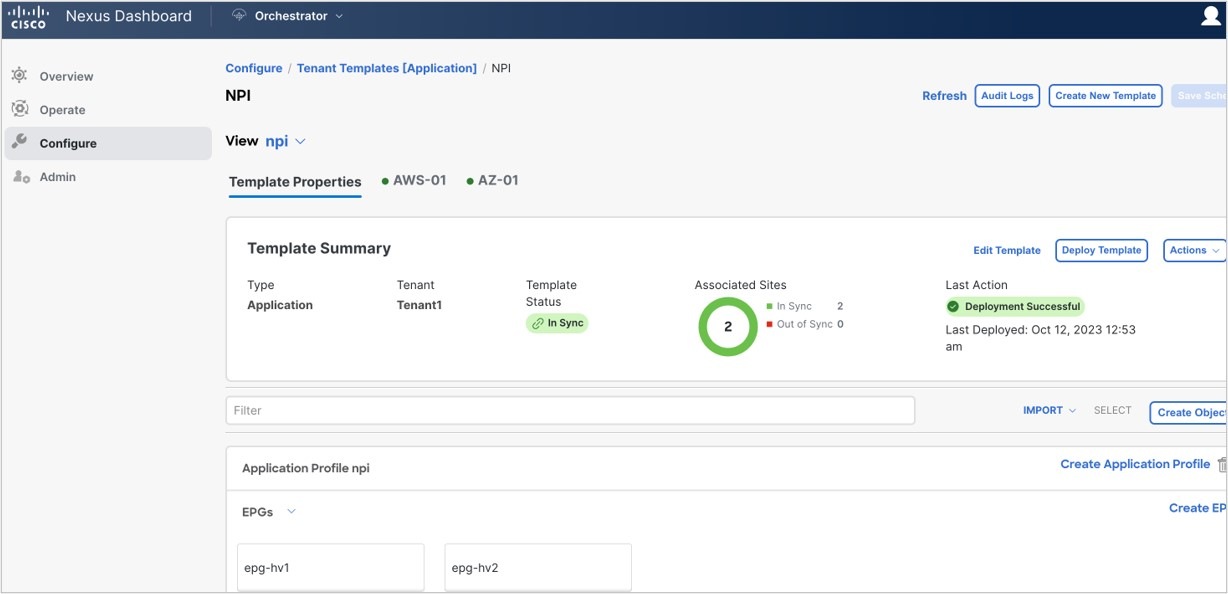1228x594 pixels.
Task: Collapse the EPGs section
Action: (290, 511)
